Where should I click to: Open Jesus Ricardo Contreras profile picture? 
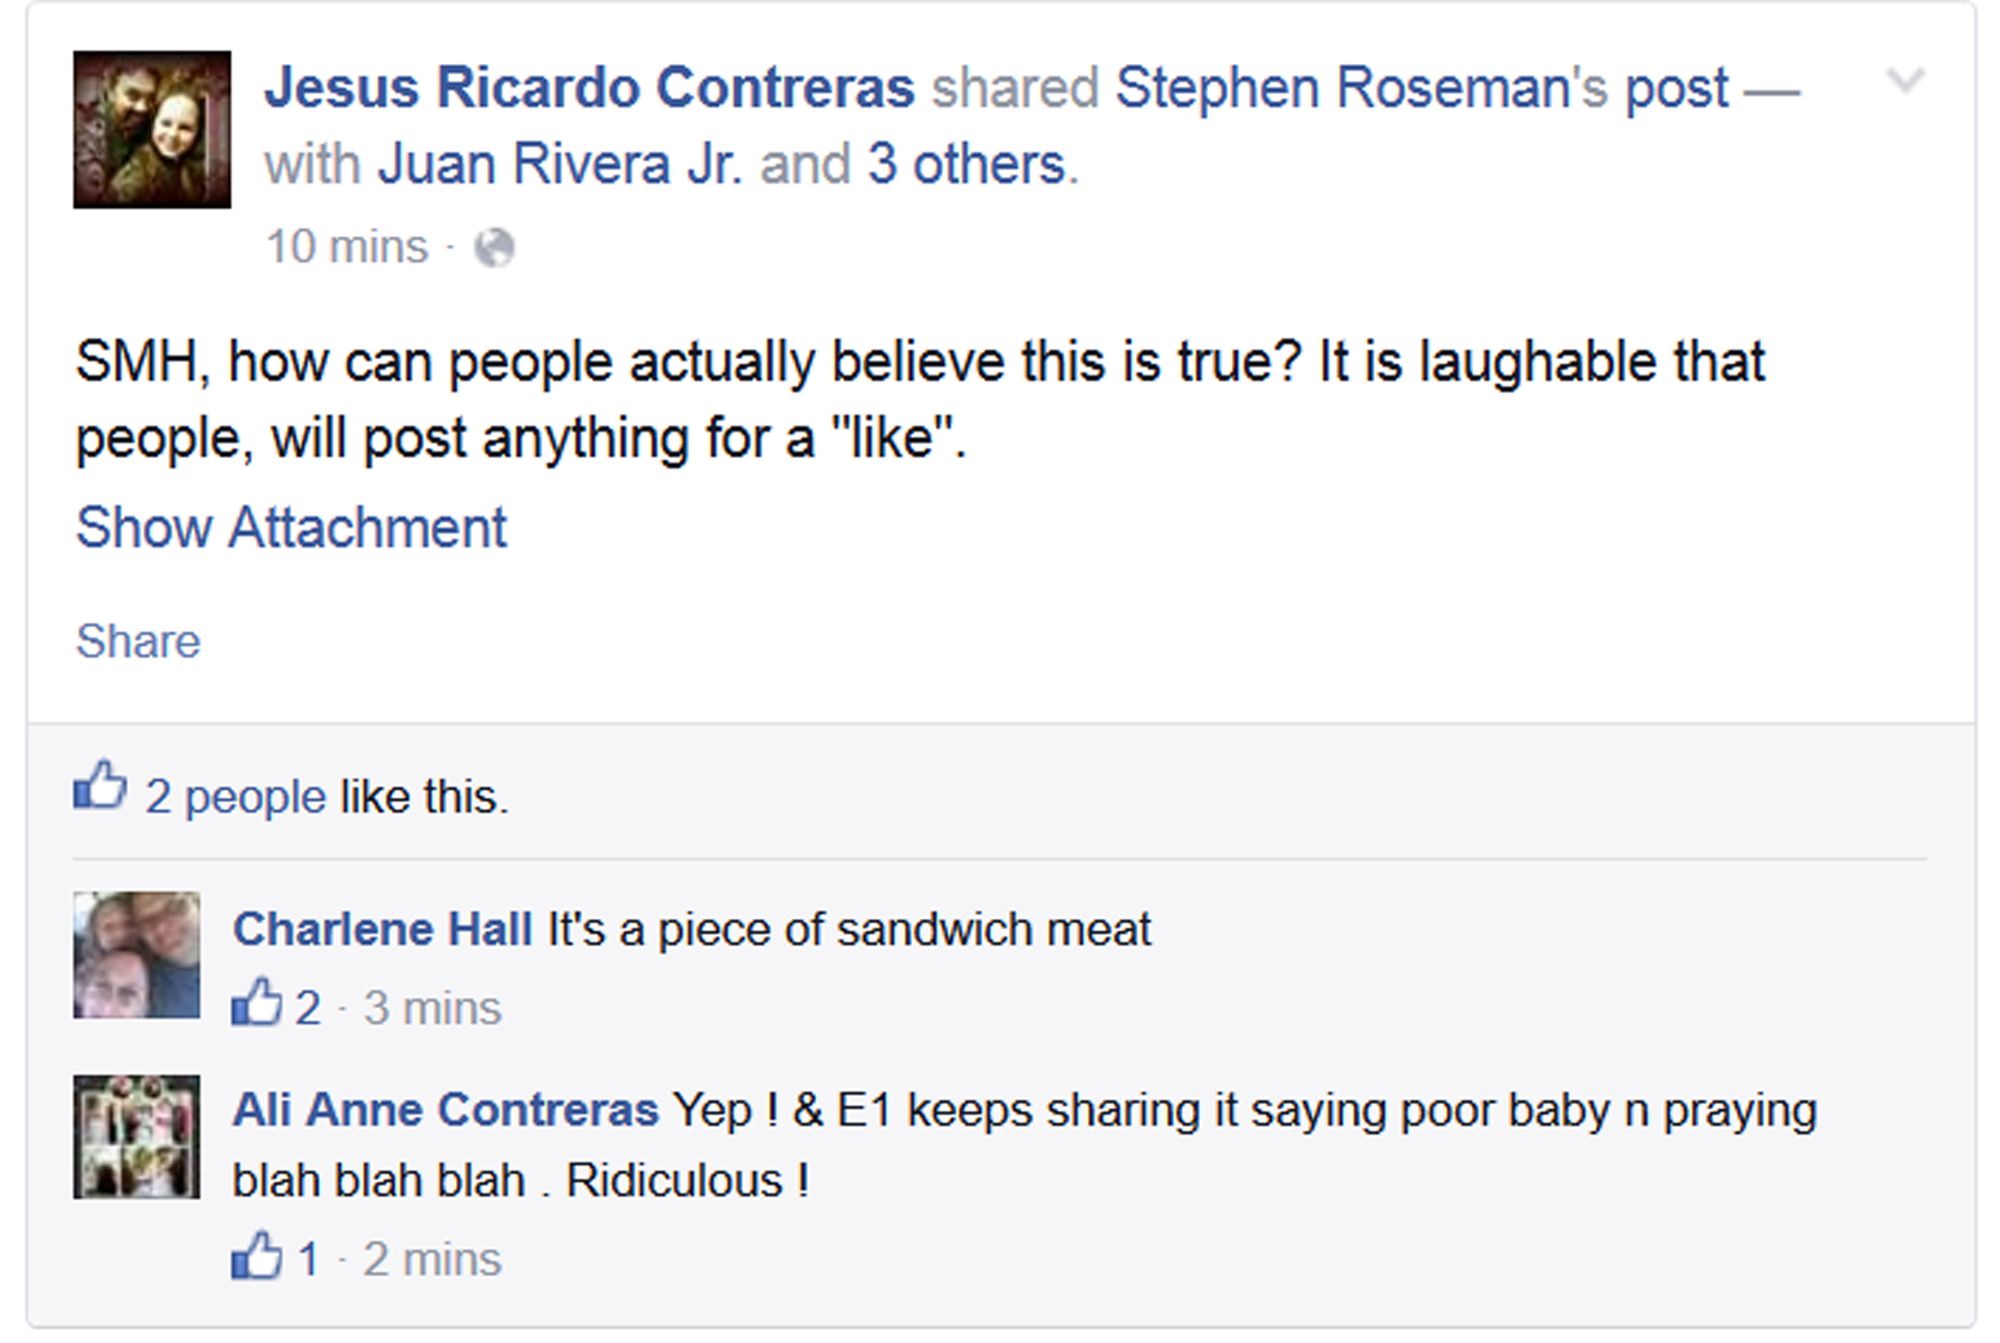[x=152, y=130]
